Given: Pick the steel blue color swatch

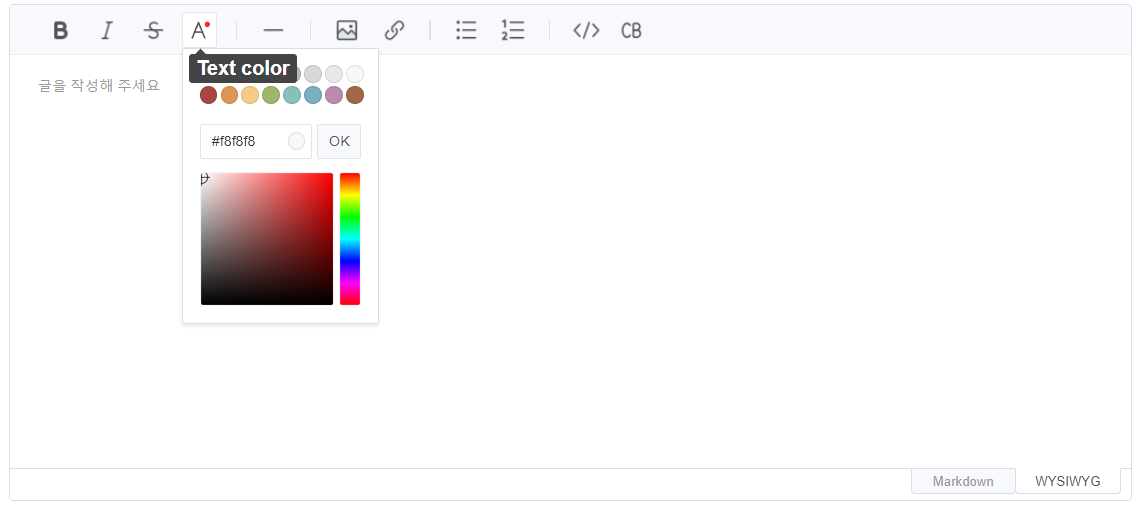Looking at the screenshot, I should pos(313,95).
